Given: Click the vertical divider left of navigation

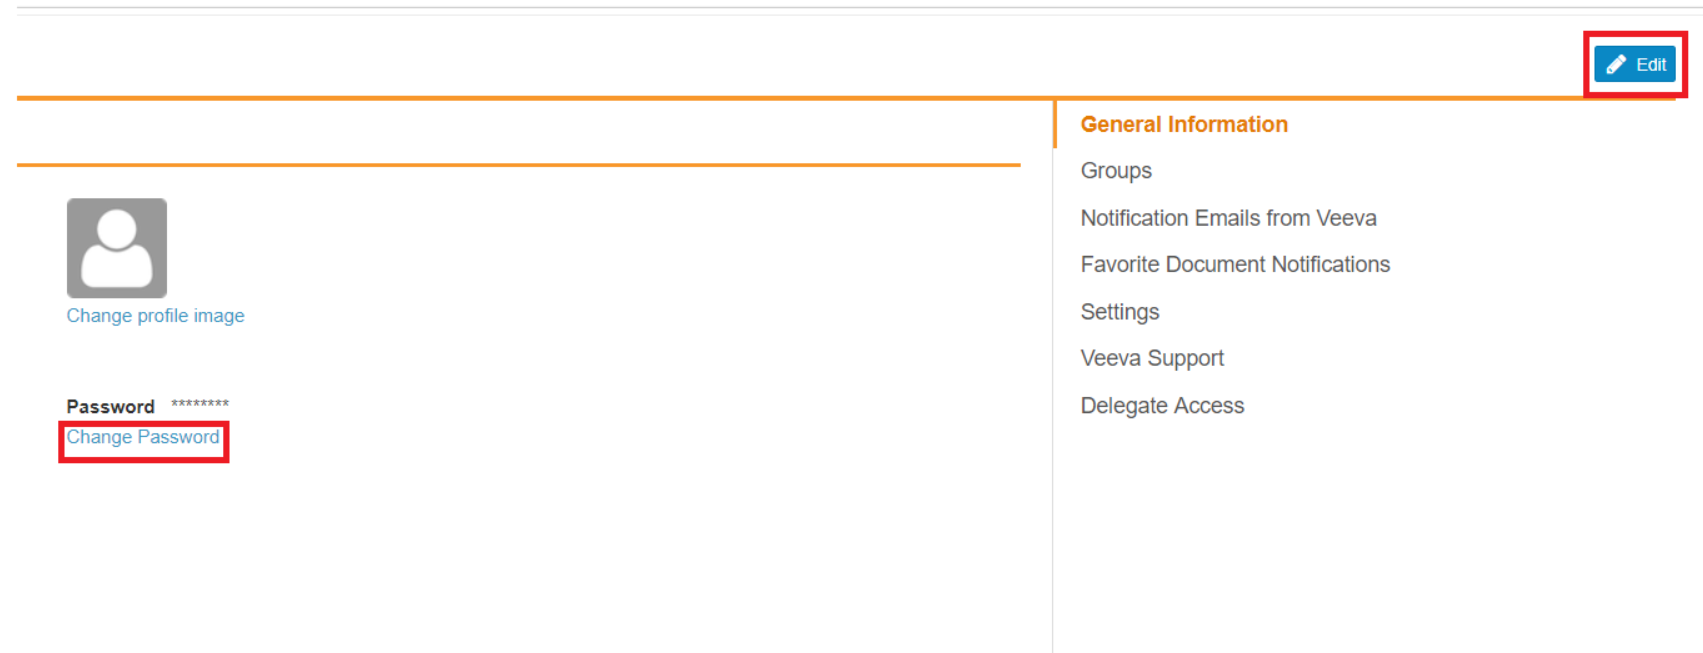Looking at the screenshot, I should point(1053,400).
